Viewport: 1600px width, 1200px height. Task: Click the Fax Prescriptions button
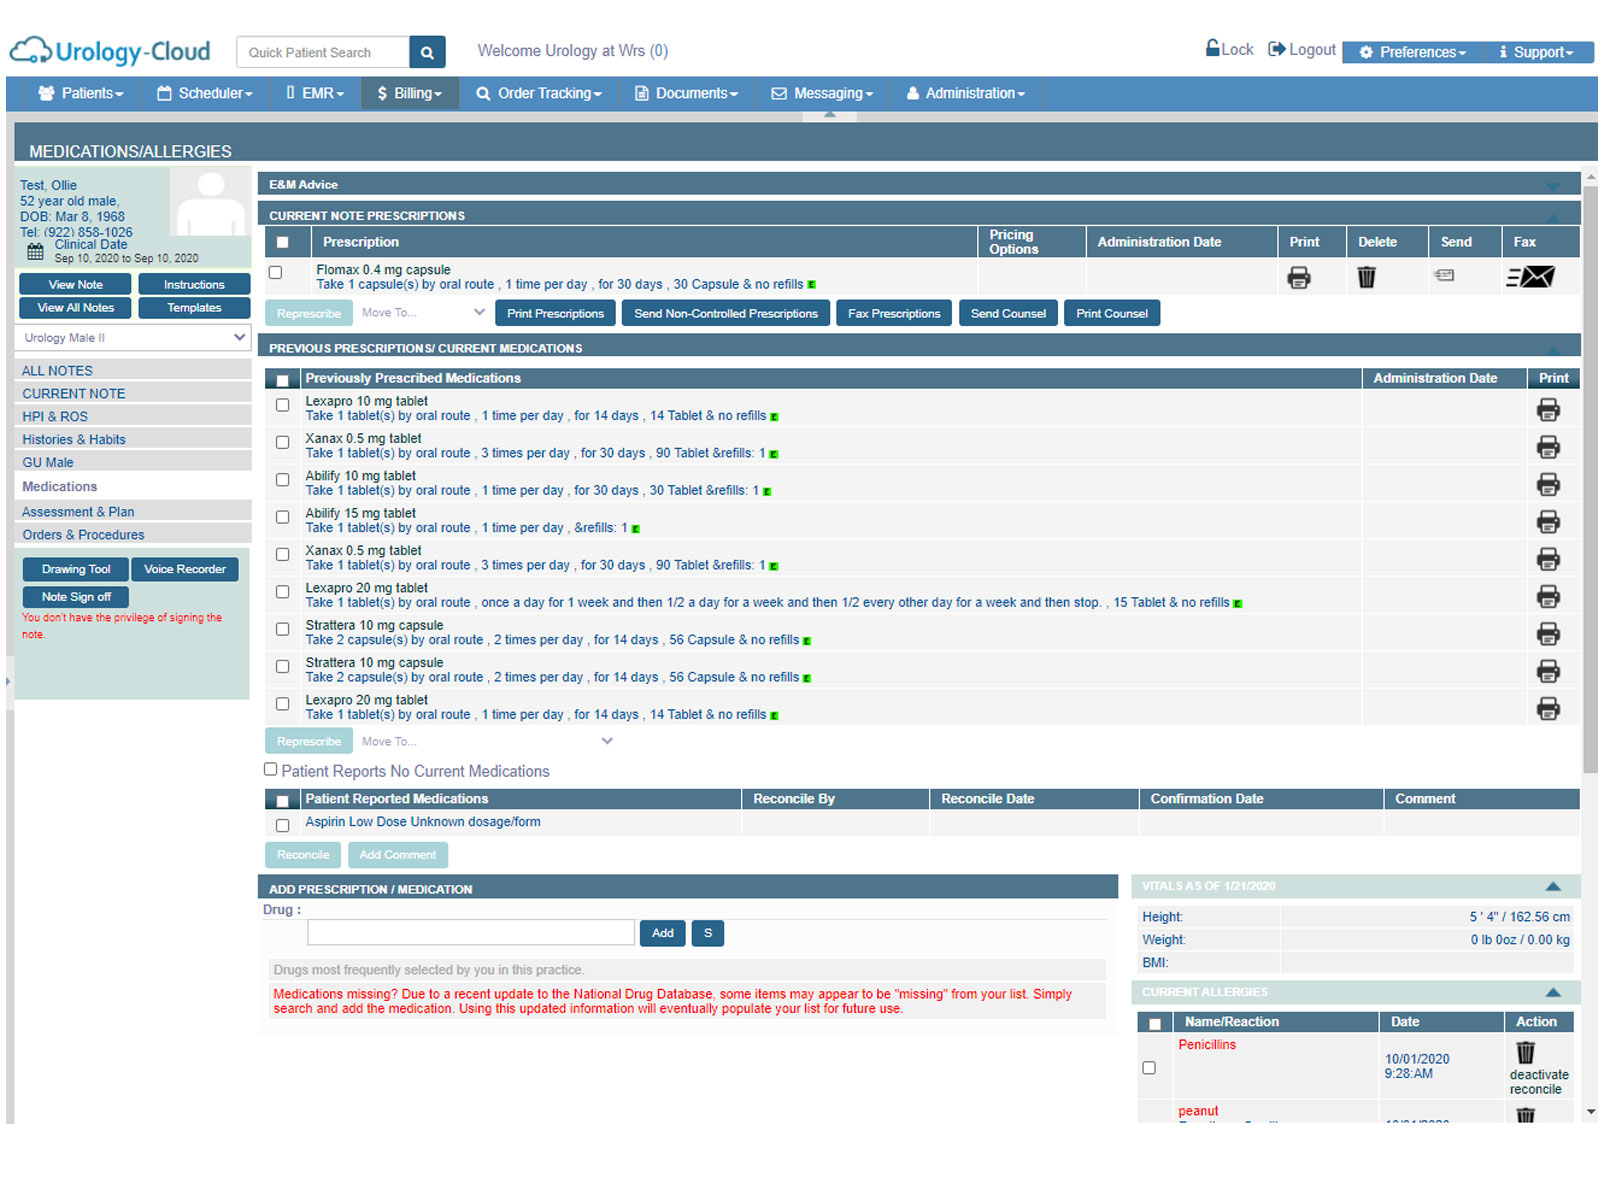[893, 313]
